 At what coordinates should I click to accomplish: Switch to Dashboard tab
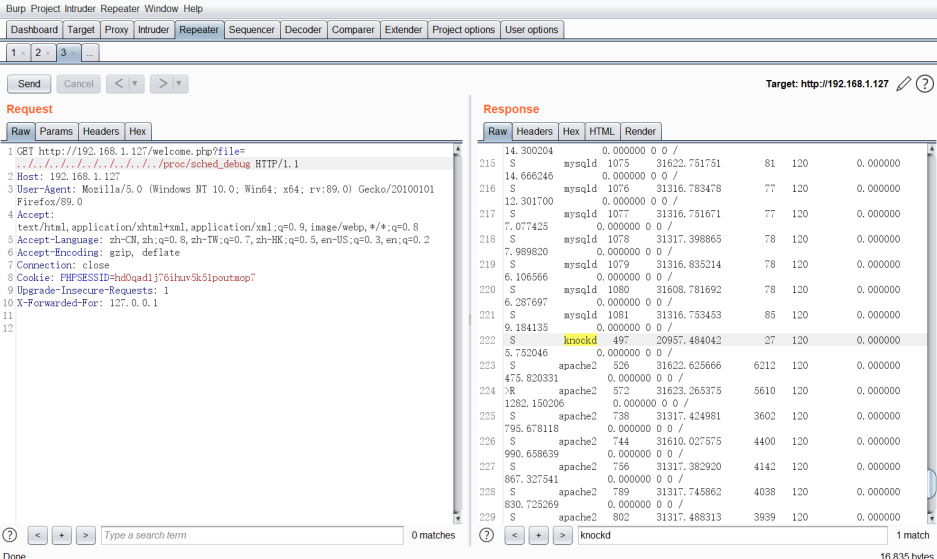(34, 29)
